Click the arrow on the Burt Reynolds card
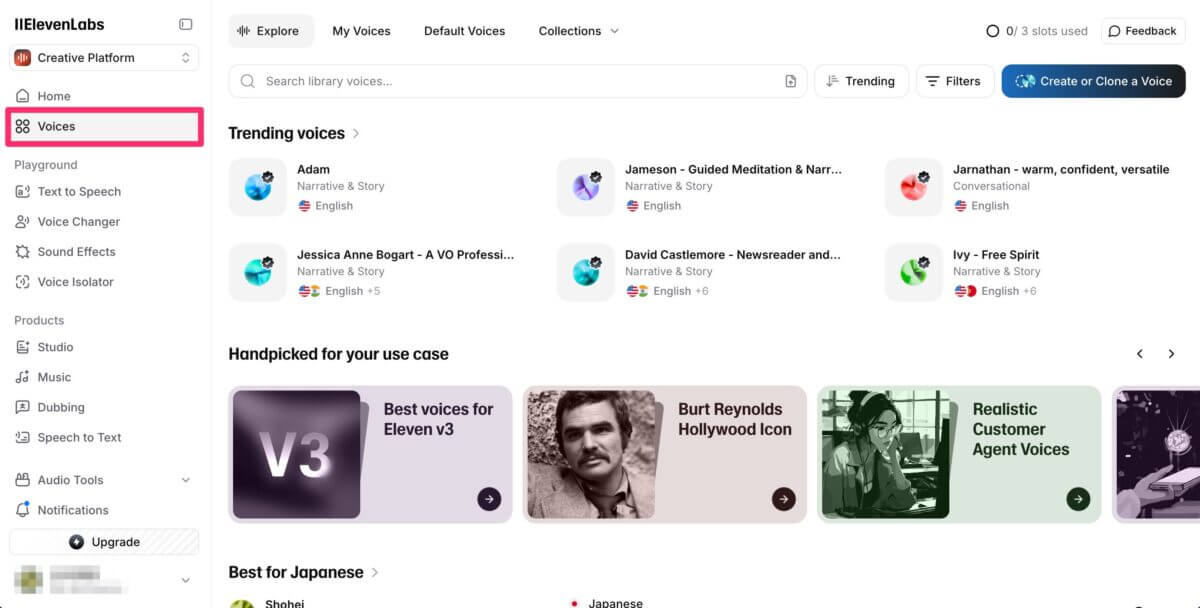 tap(784, 498)
